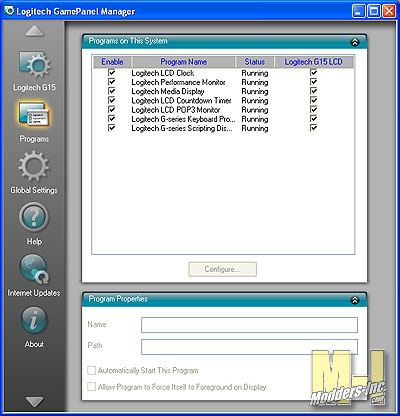Toggle Enable checkbox for Logitech Media Display
The height and width of the screenshot is (416, 400).
(112, 91)
